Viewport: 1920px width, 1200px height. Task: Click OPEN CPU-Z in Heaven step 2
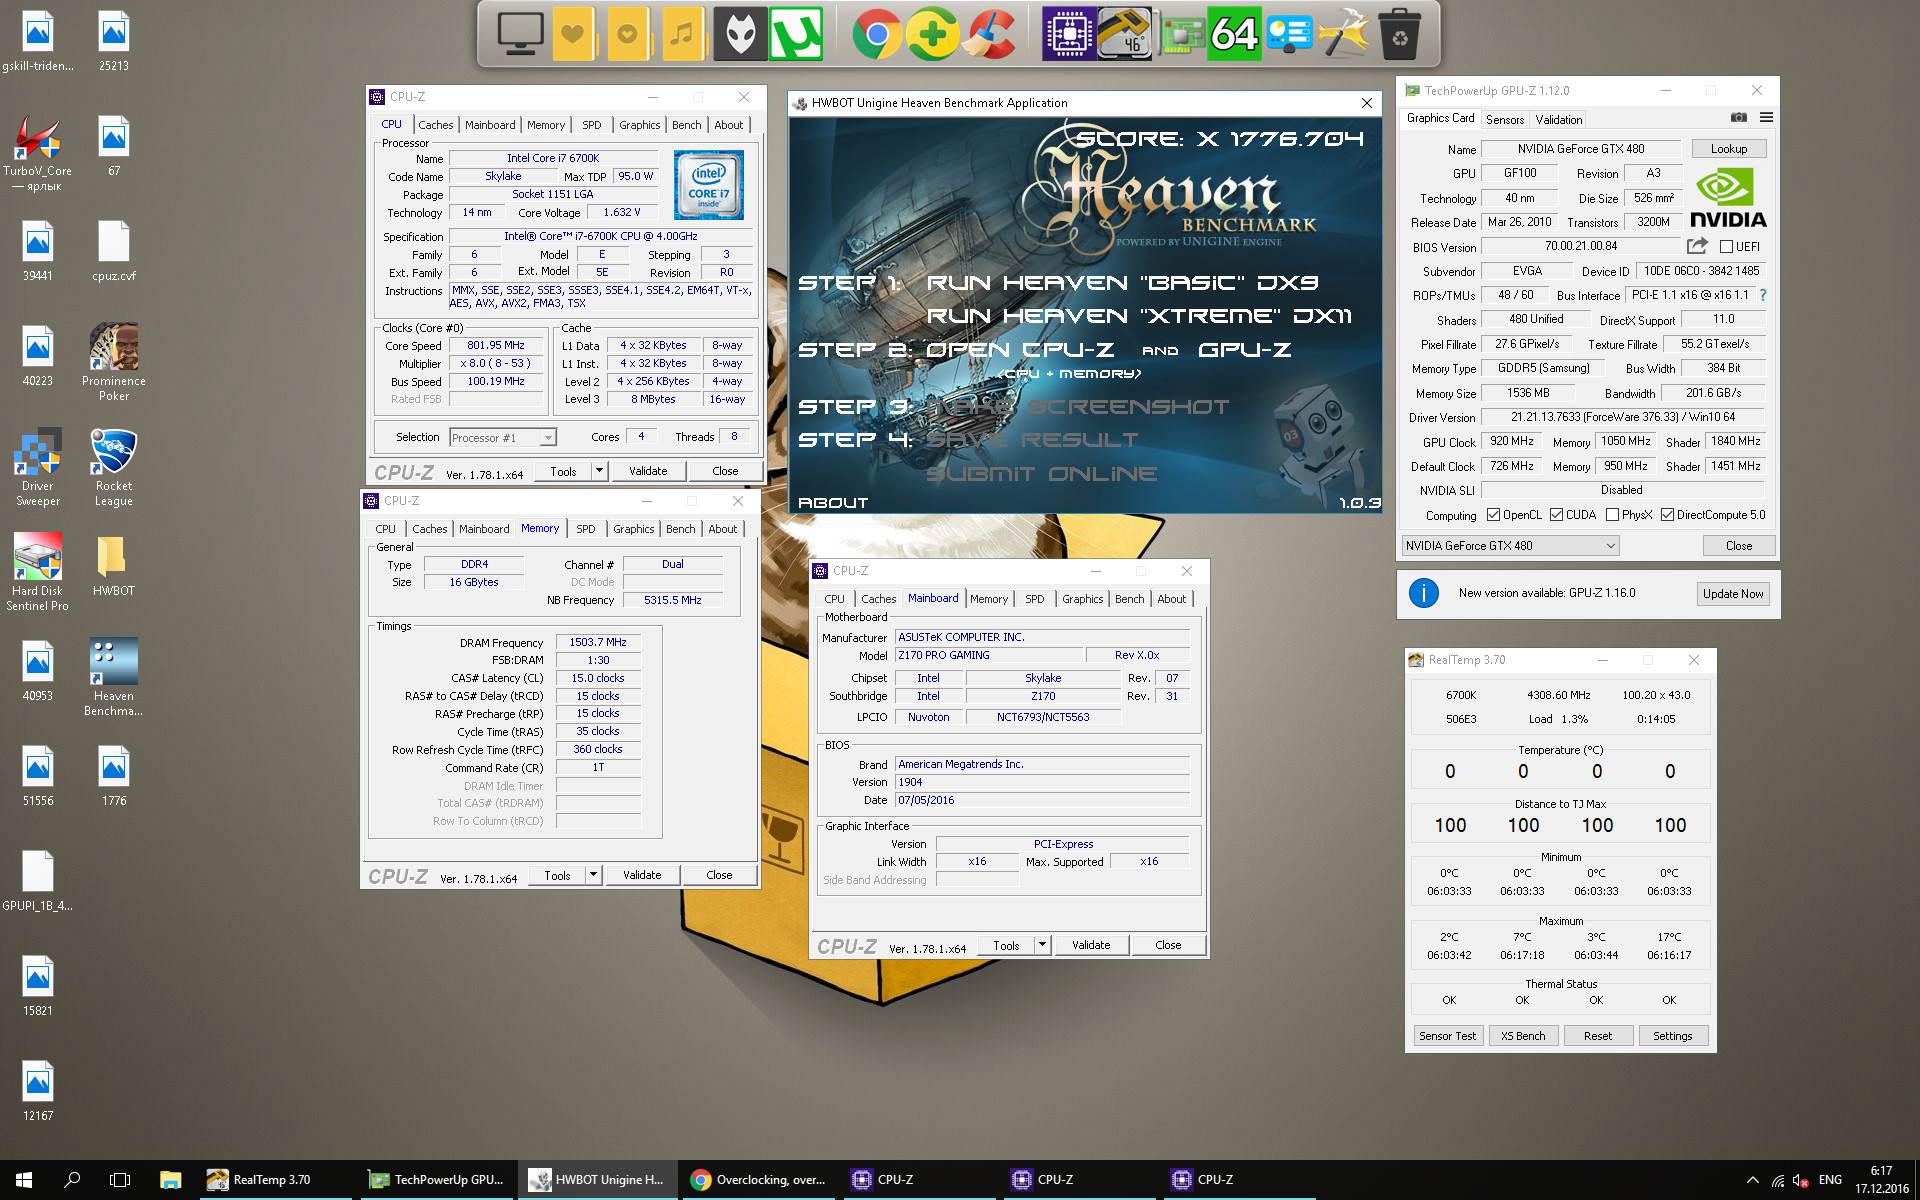[1020, 350]
